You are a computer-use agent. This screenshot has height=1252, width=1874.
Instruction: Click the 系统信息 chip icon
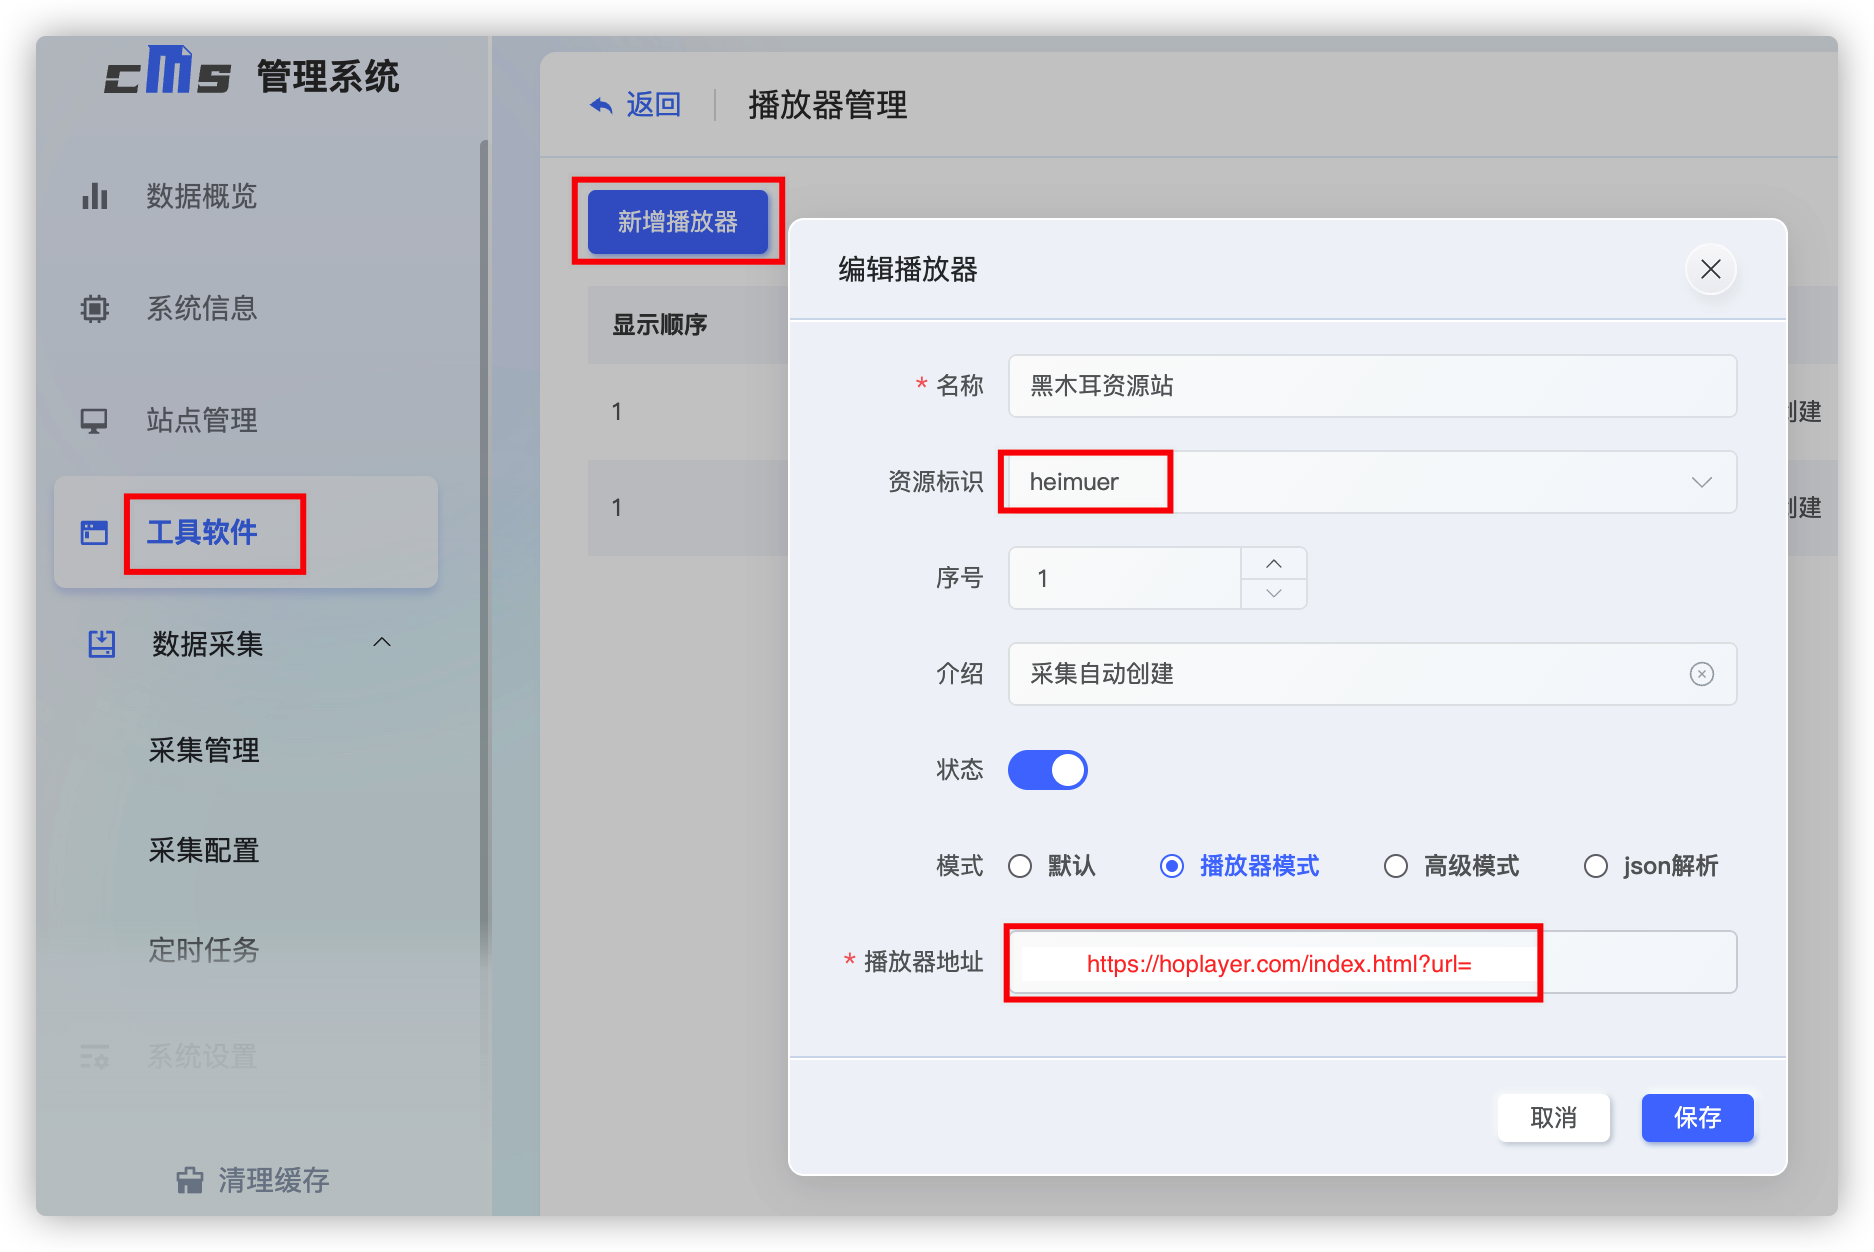(x=95, y=308)
